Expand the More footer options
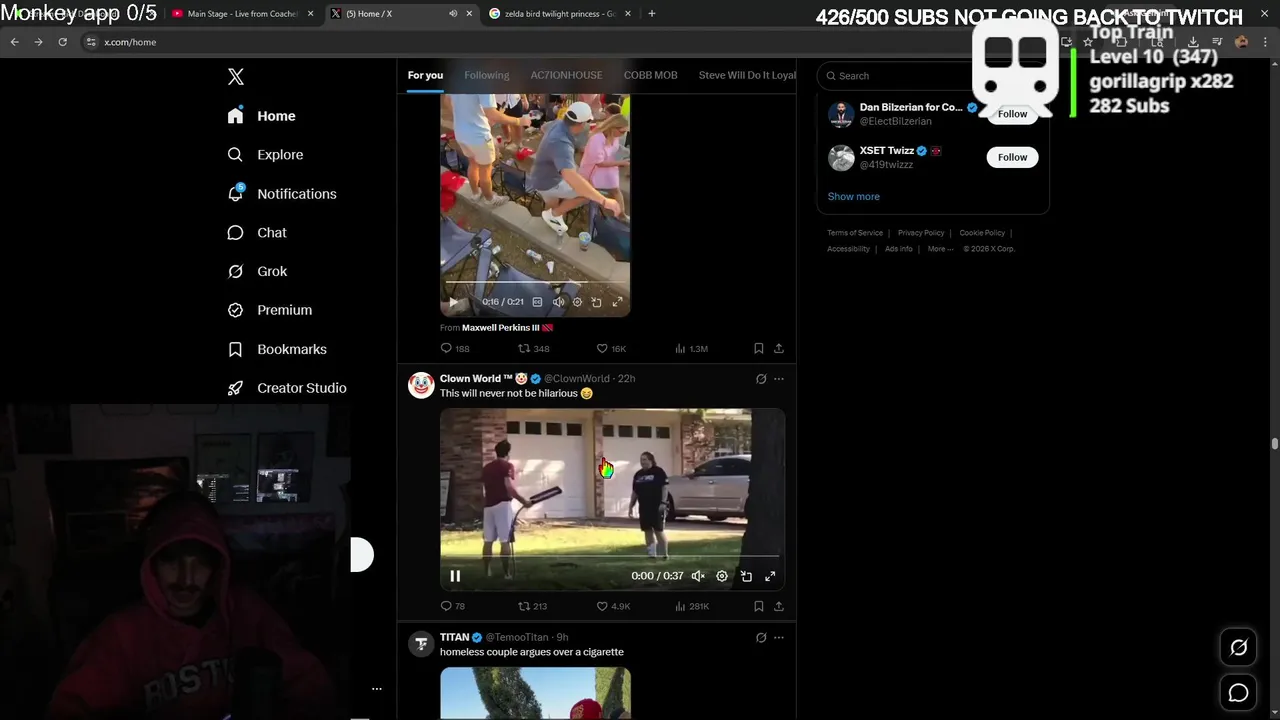 coord(940,249)
